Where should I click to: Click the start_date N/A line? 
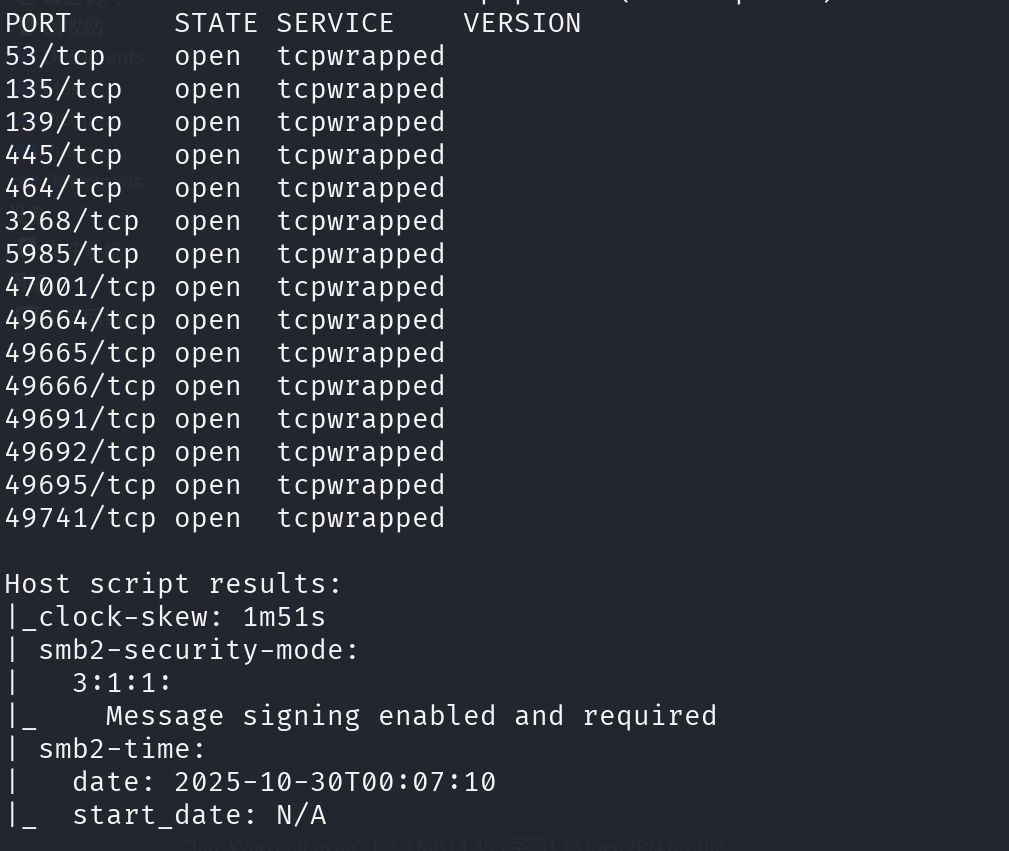pos(198,815)
